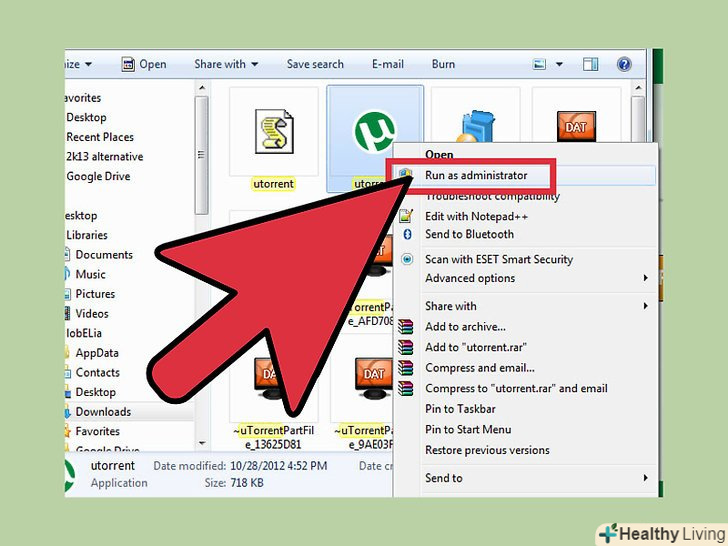728x546 pixels.
Task: Choose Add to "utorrent.rar"
Action: click(x=476, y=347)
